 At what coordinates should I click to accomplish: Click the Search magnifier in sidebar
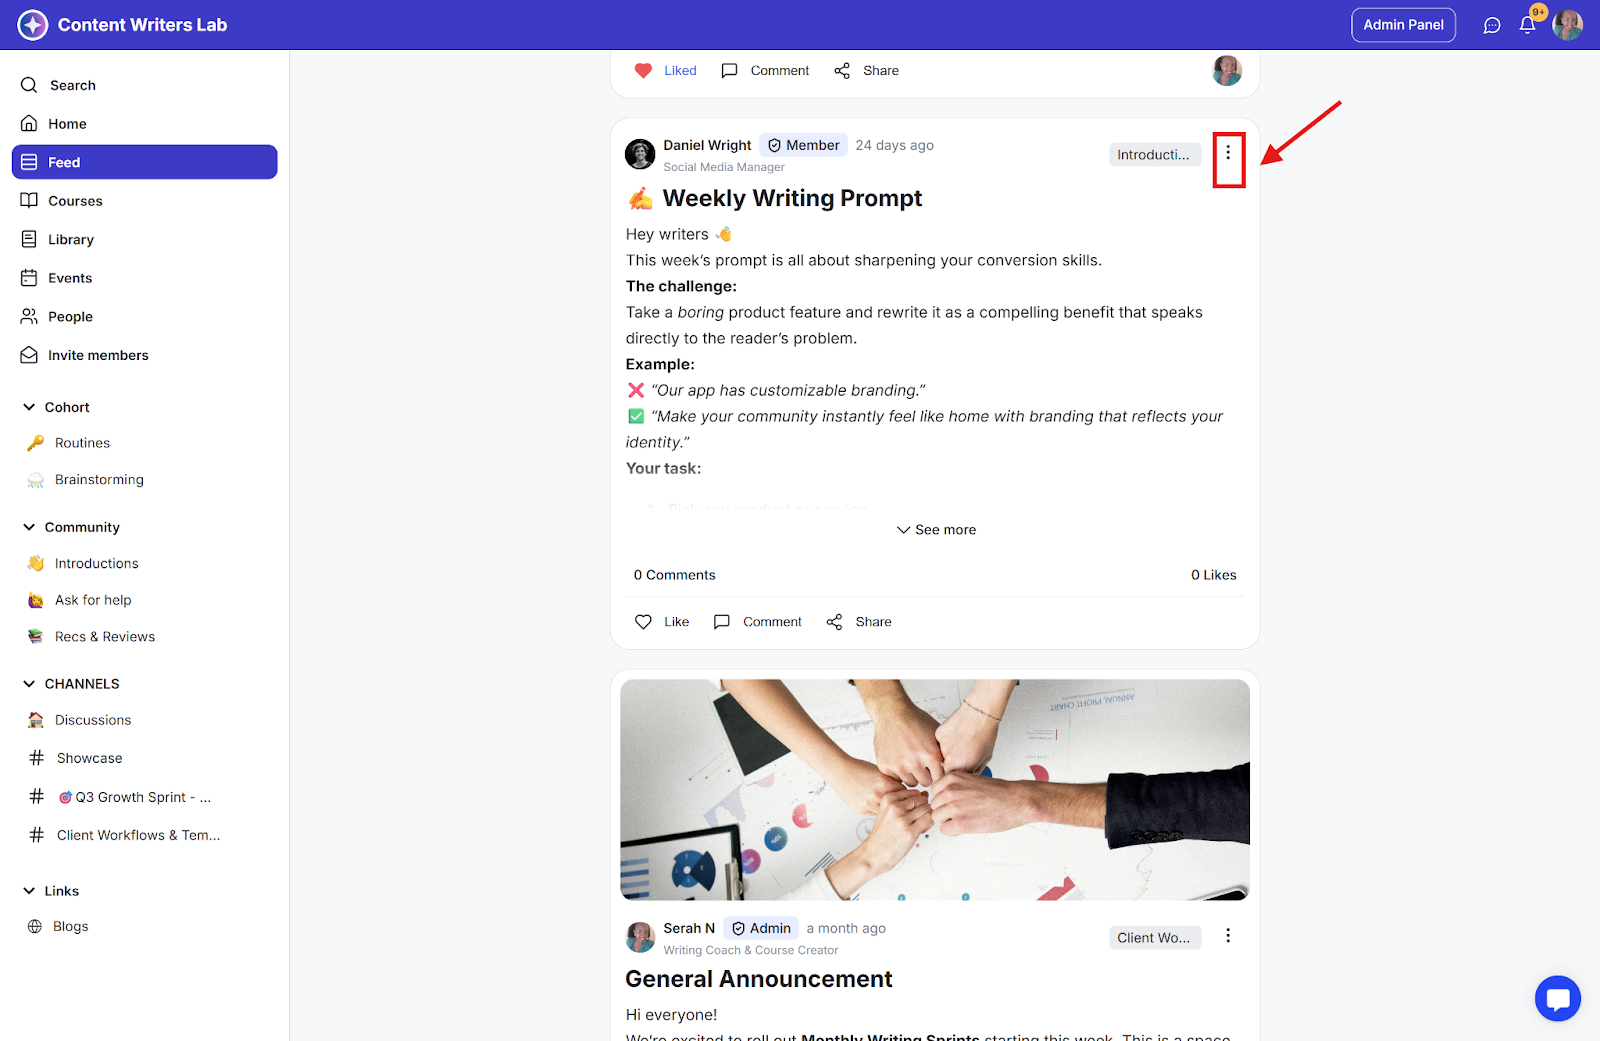pyautogui.click(x=29, y=85)
